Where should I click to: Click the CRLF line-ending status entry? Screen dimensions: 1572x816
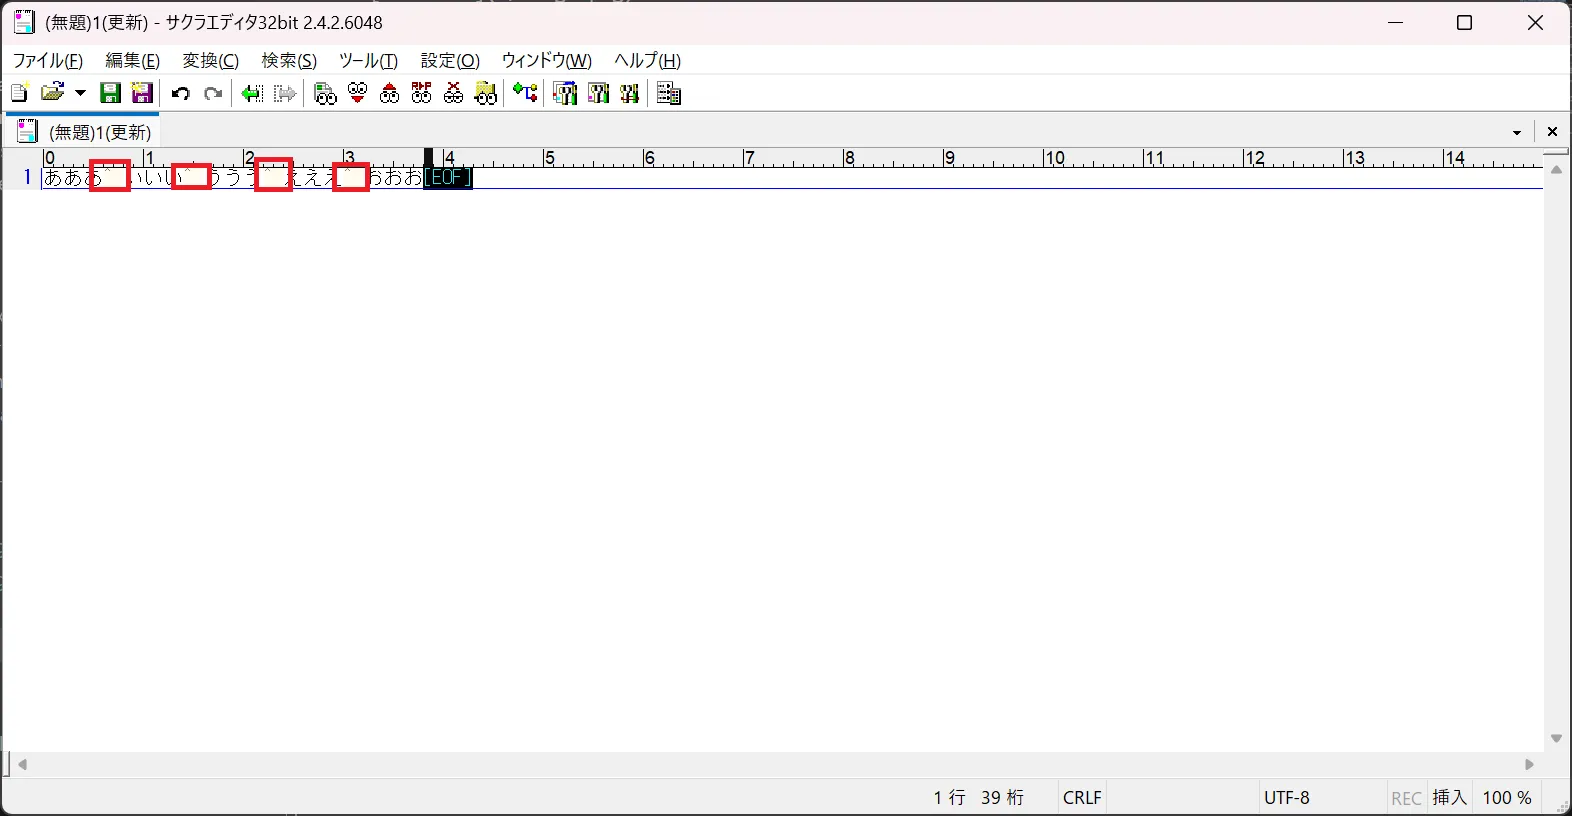pos(1082,797)
